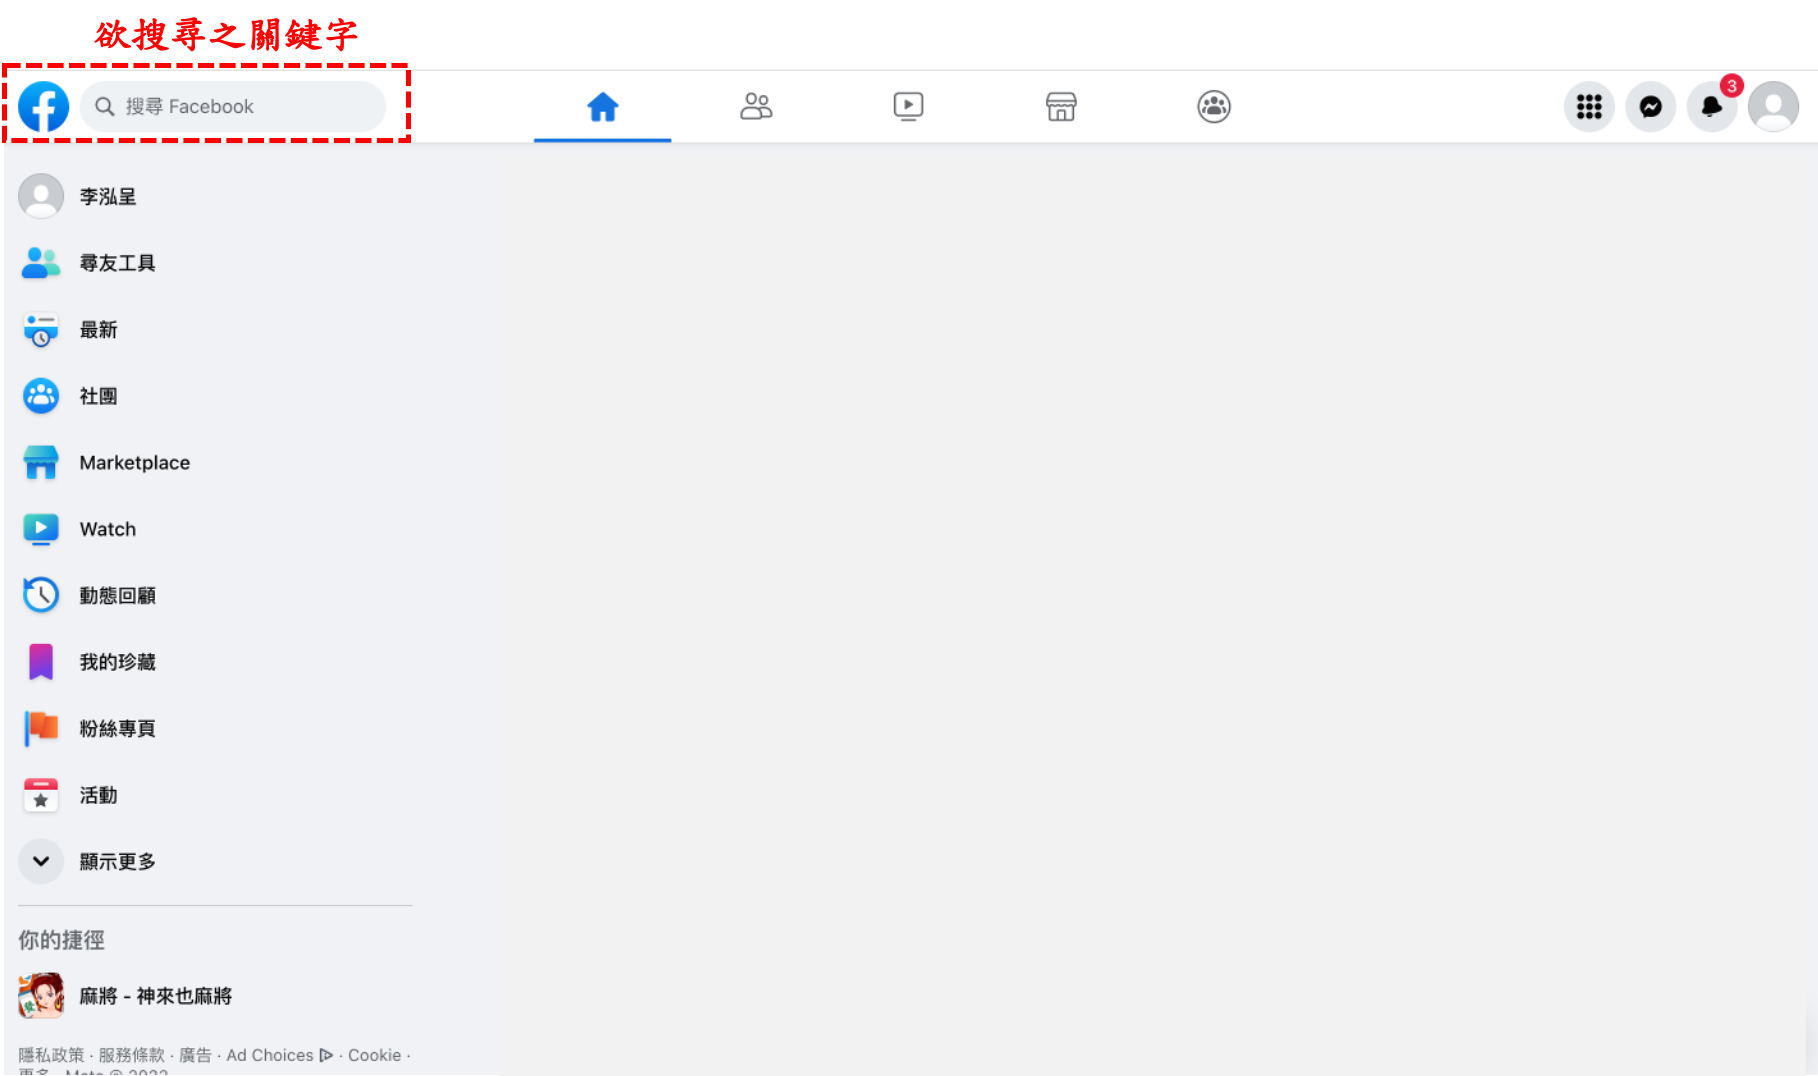Viewport: 1818px width, 1076px height.
Task: Click inside the 搜尋 Facebook search field
Action: [x=233, y=106]
